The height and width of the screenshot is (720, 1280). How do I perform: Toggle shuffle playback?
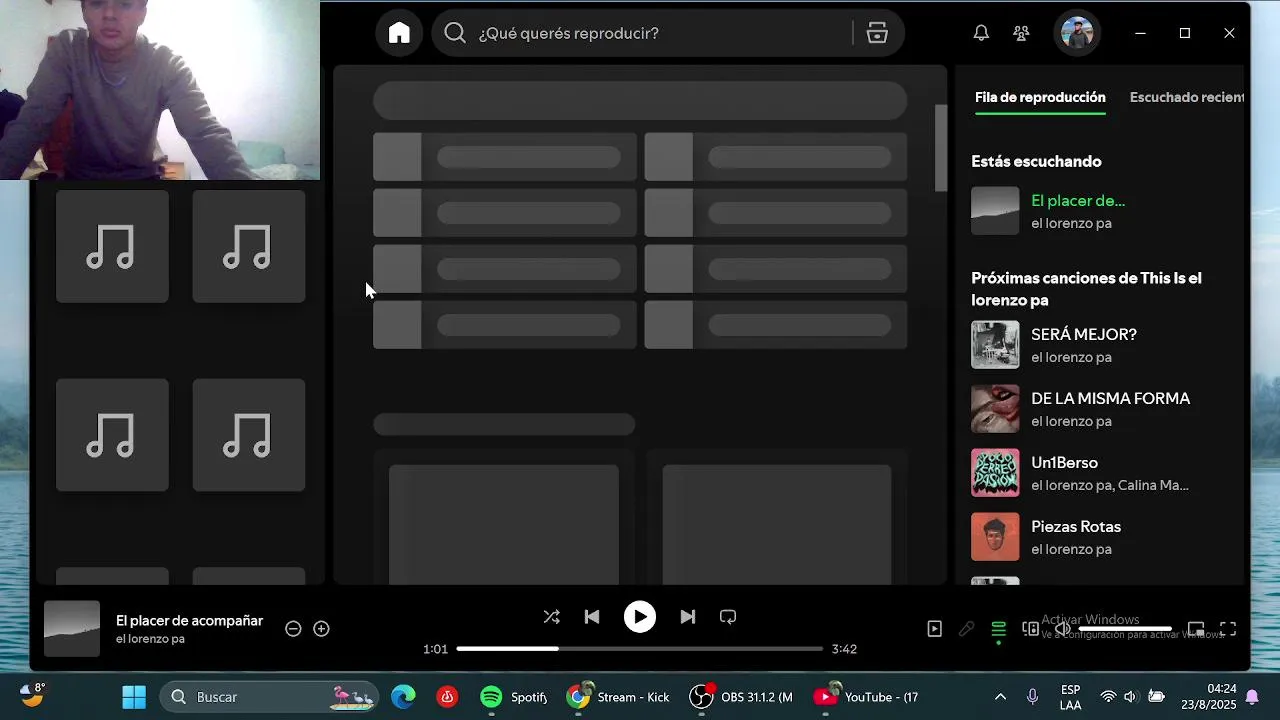551,617
